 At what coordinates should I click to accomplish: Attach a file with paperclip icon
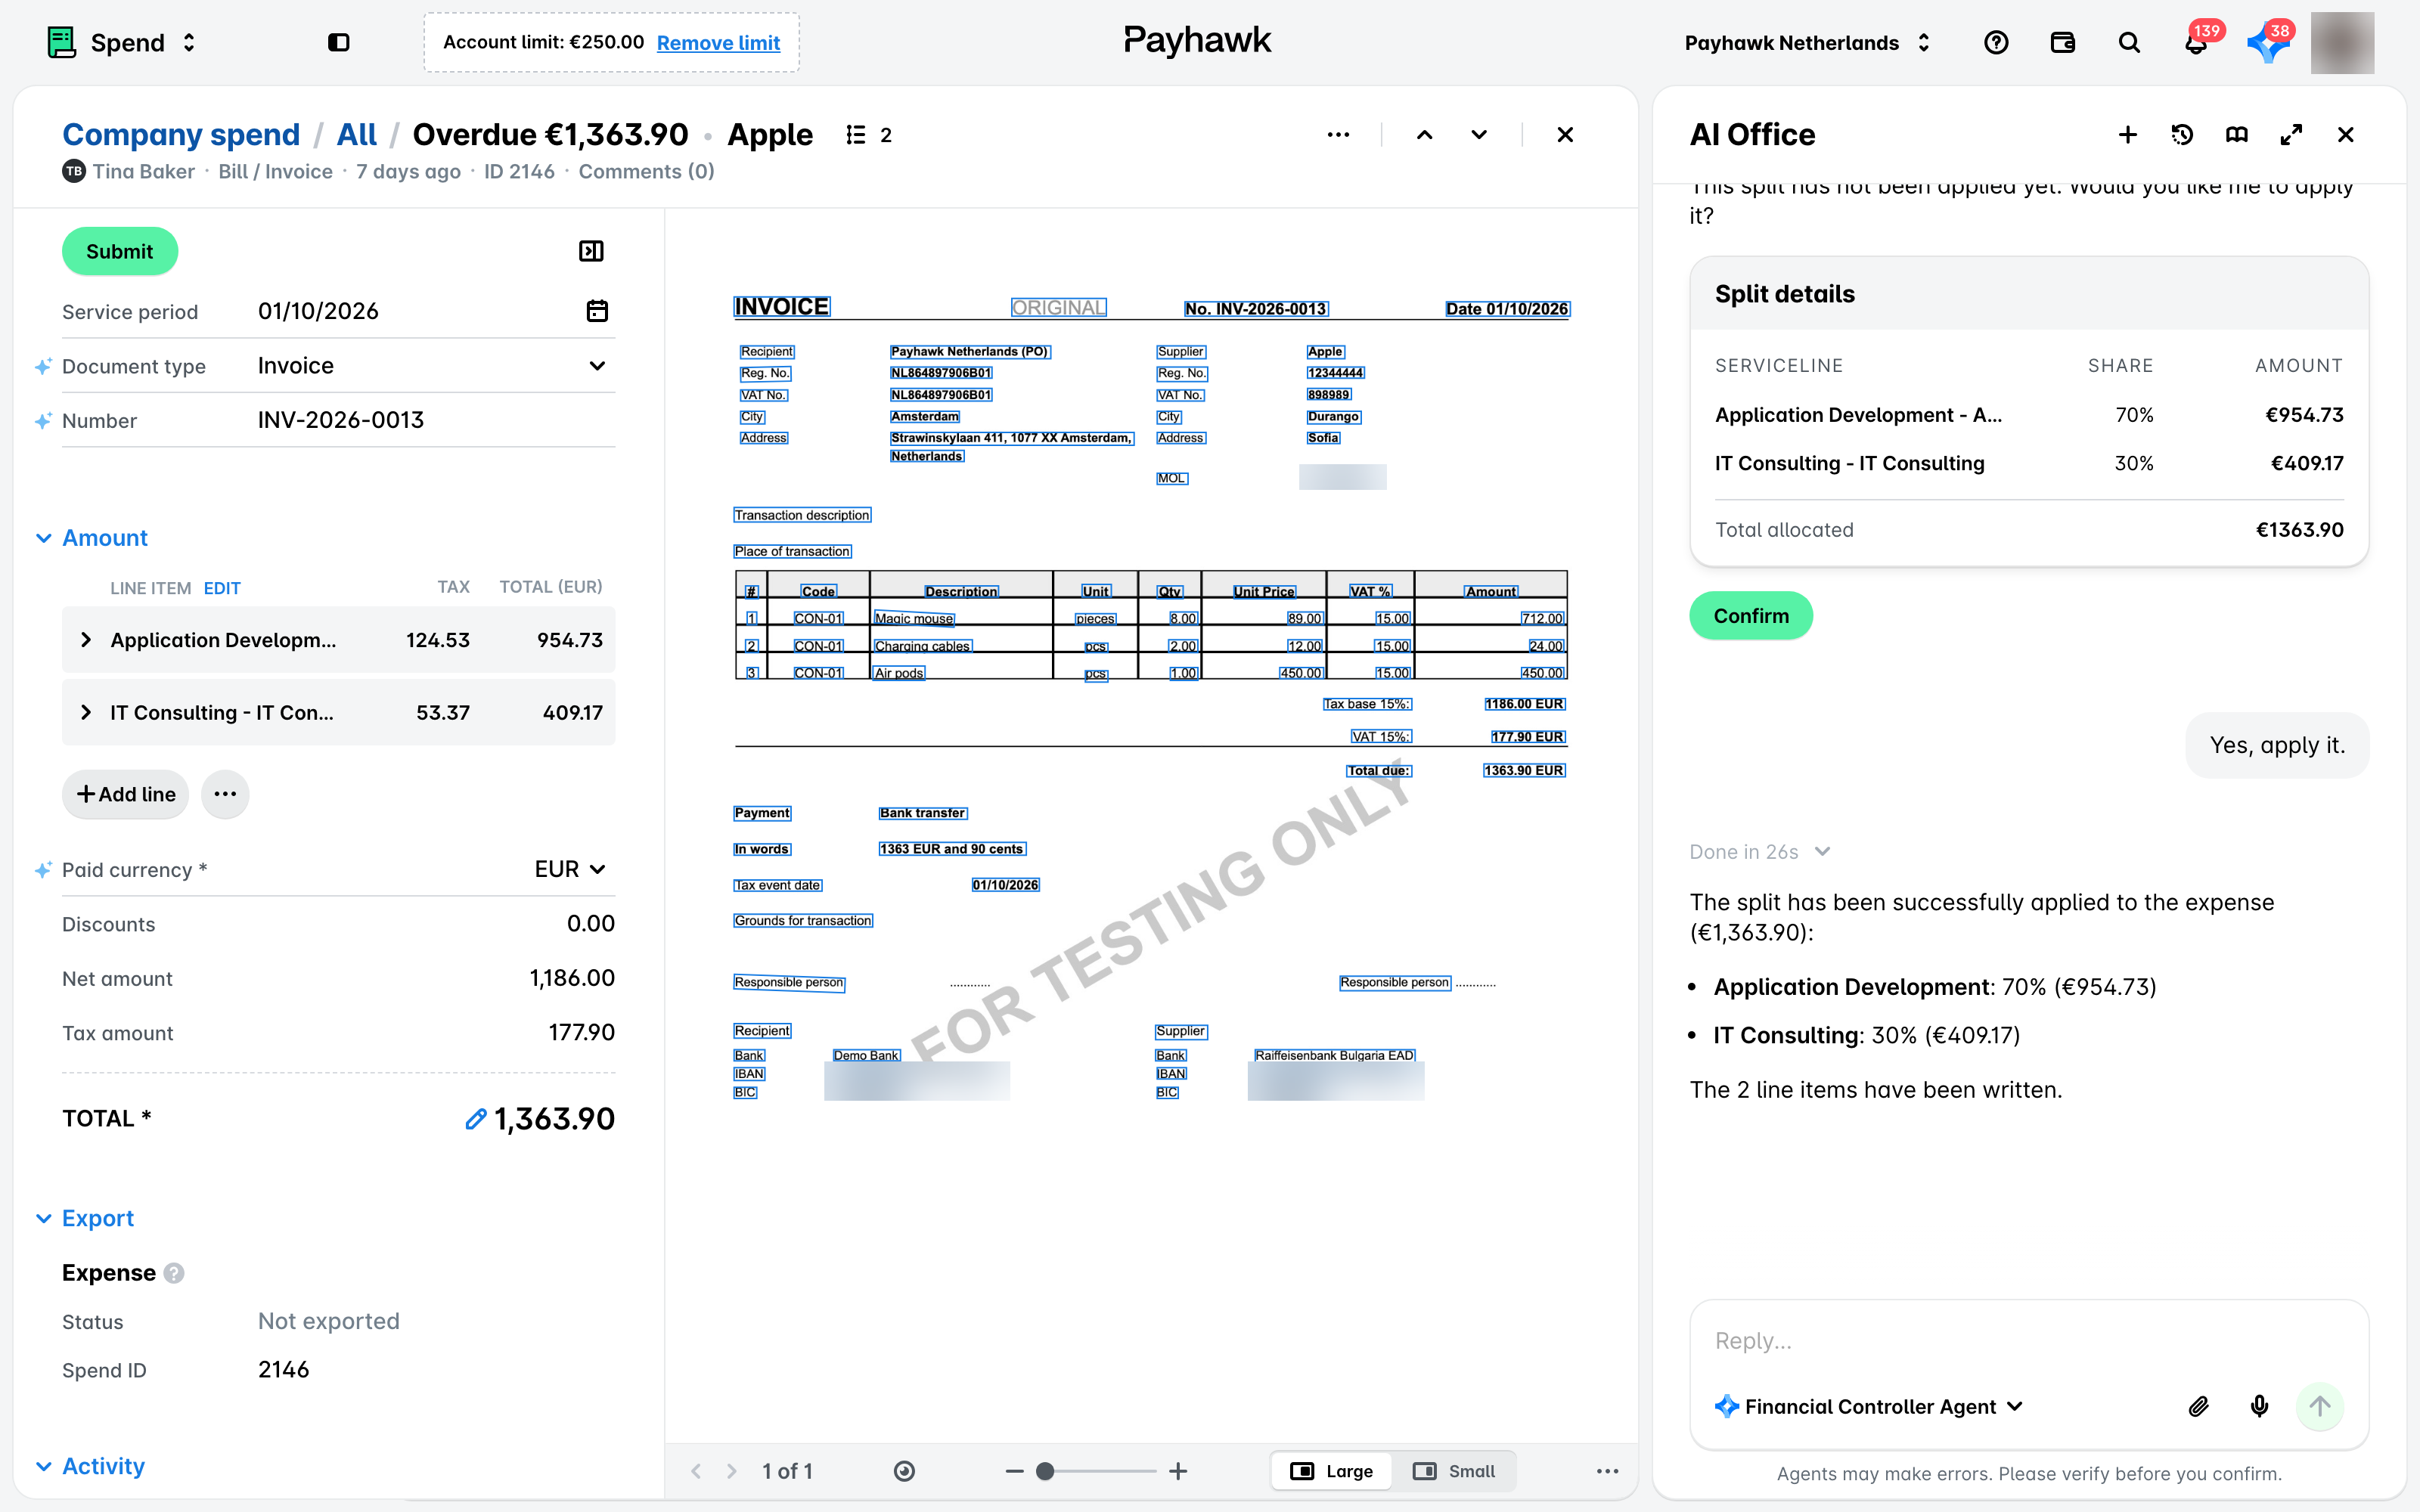click(2198, 1407)
